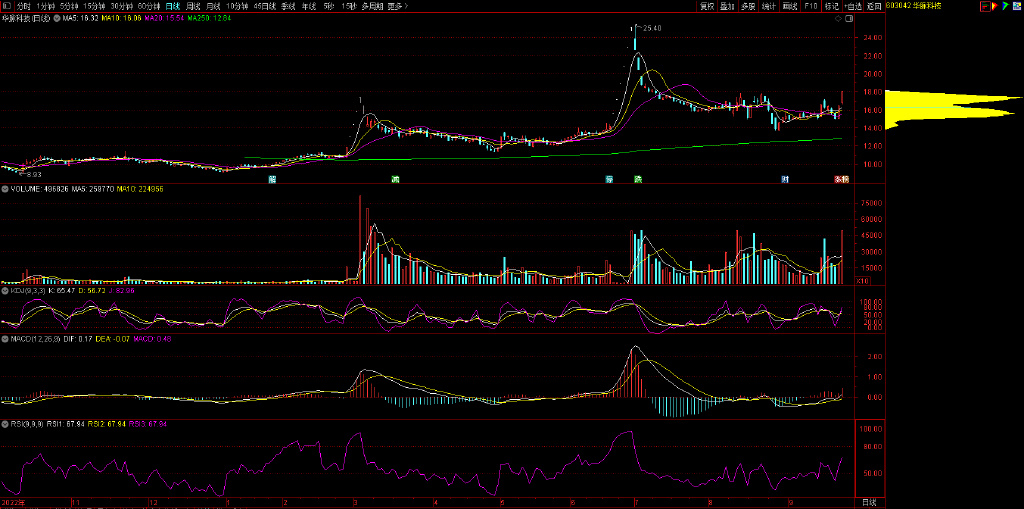This screenshot has width=1024, height=509.
Task: Click the green arrow icon at top-right
Action: click(x=1003, y=6)
